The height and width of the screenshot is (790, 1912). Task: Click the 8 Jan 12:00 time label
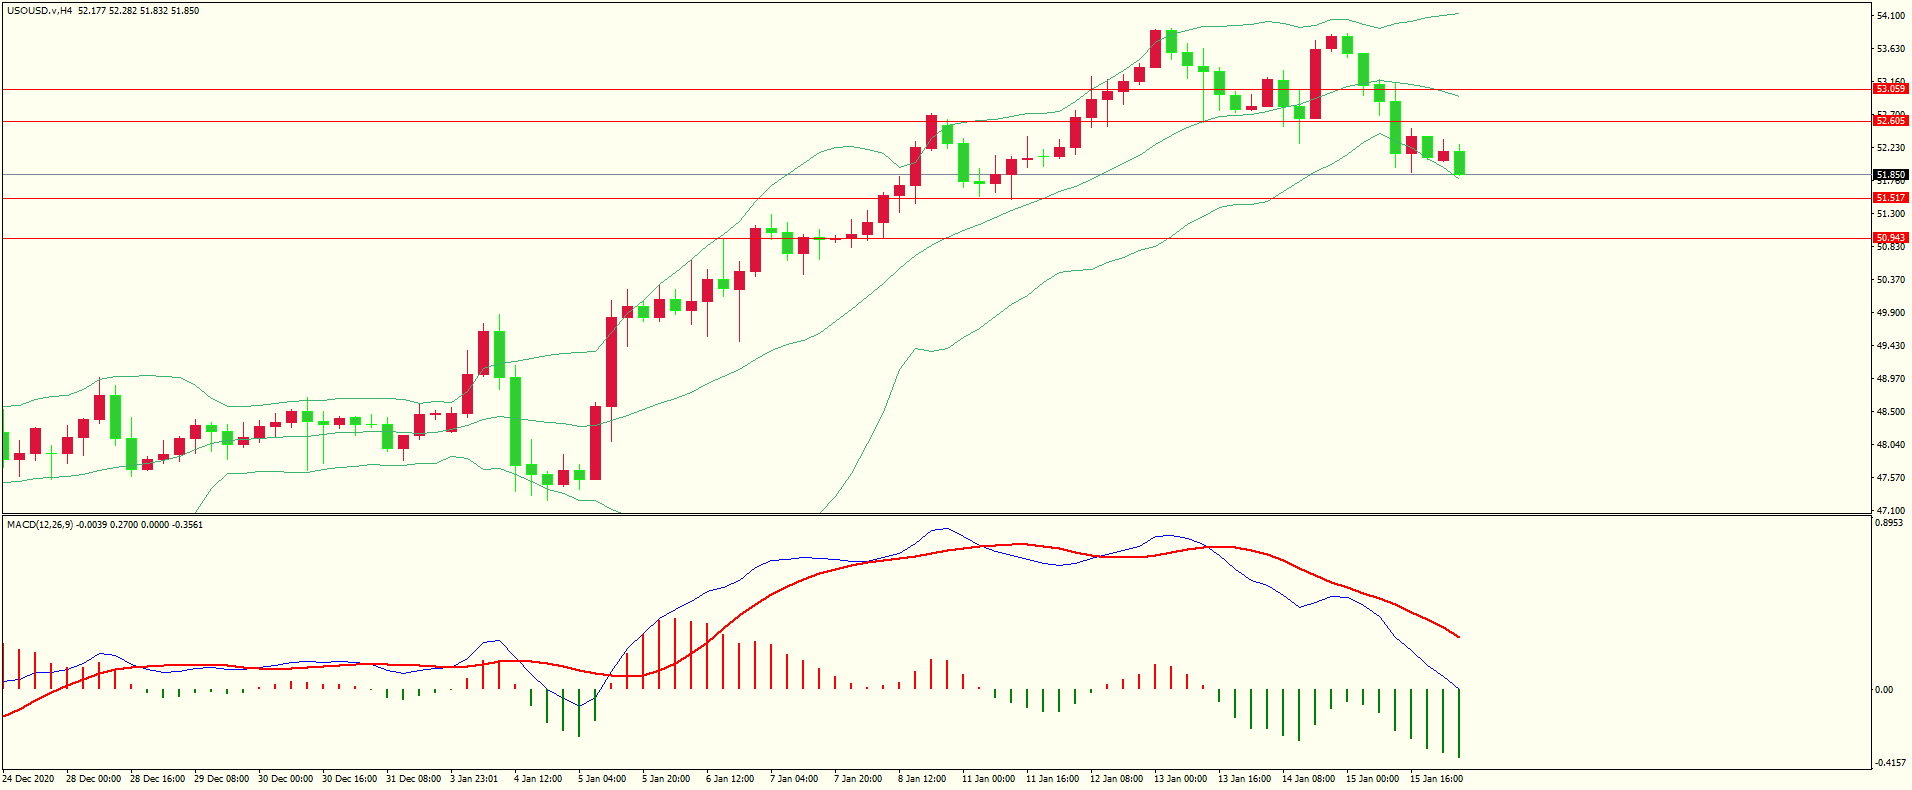tap(922, 779)
